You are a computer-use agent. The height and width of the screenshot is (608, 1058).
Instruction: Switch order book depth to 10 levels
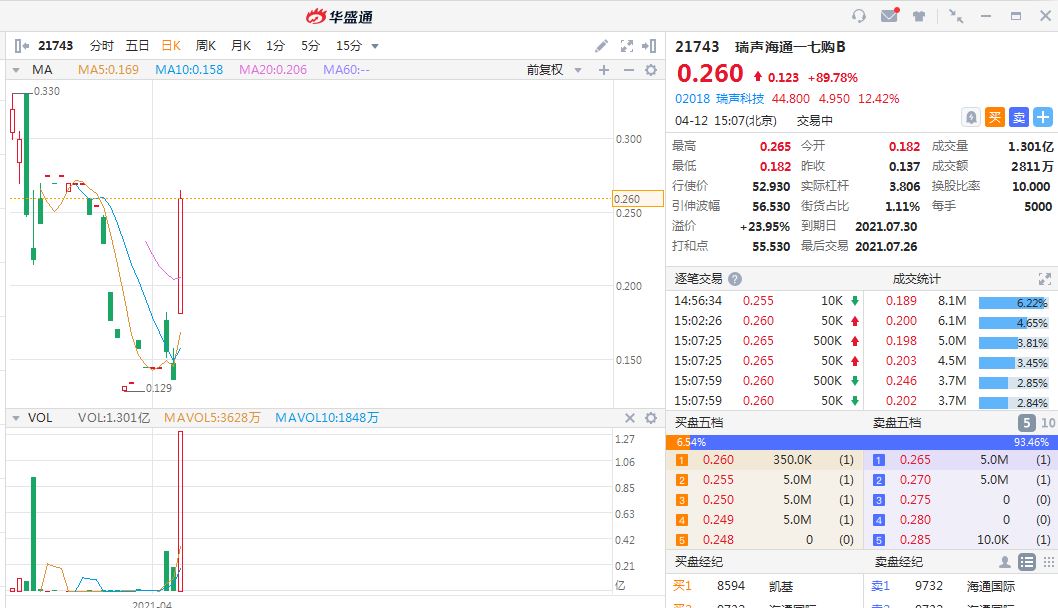click(1047, 423)
